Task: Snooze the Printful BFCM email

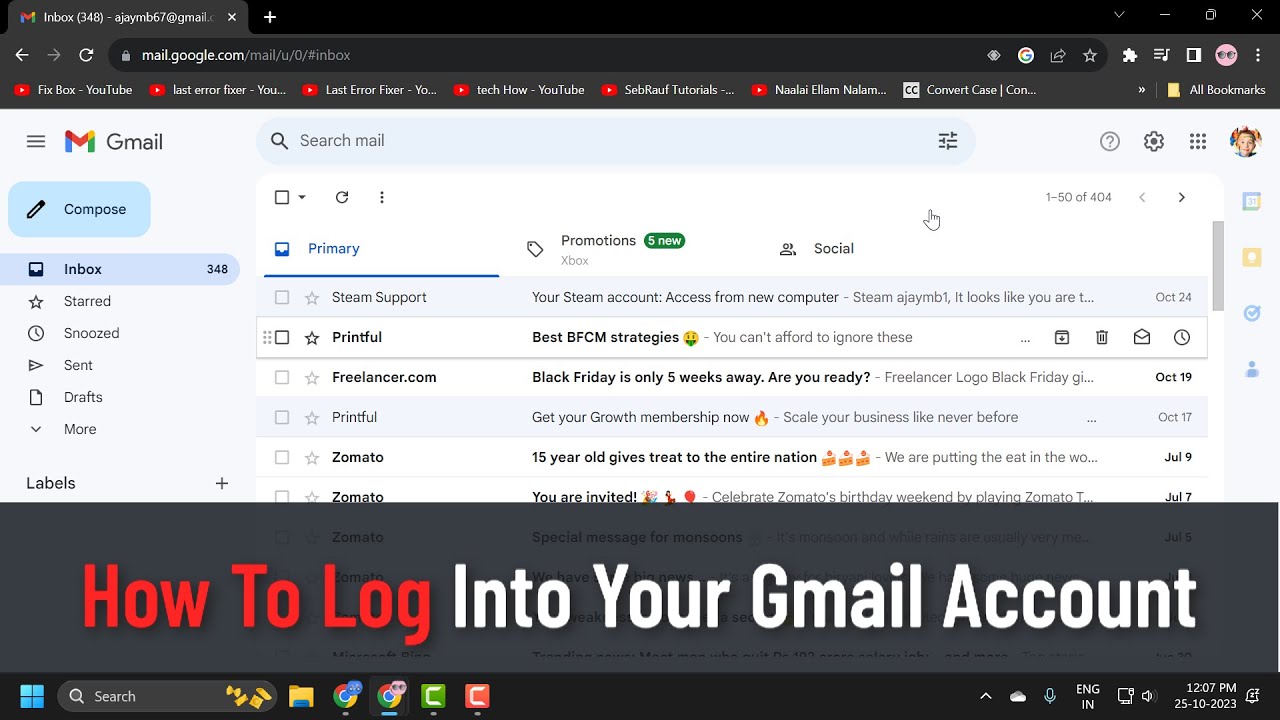Action: pyautogui.click(x=1182, y=337)
